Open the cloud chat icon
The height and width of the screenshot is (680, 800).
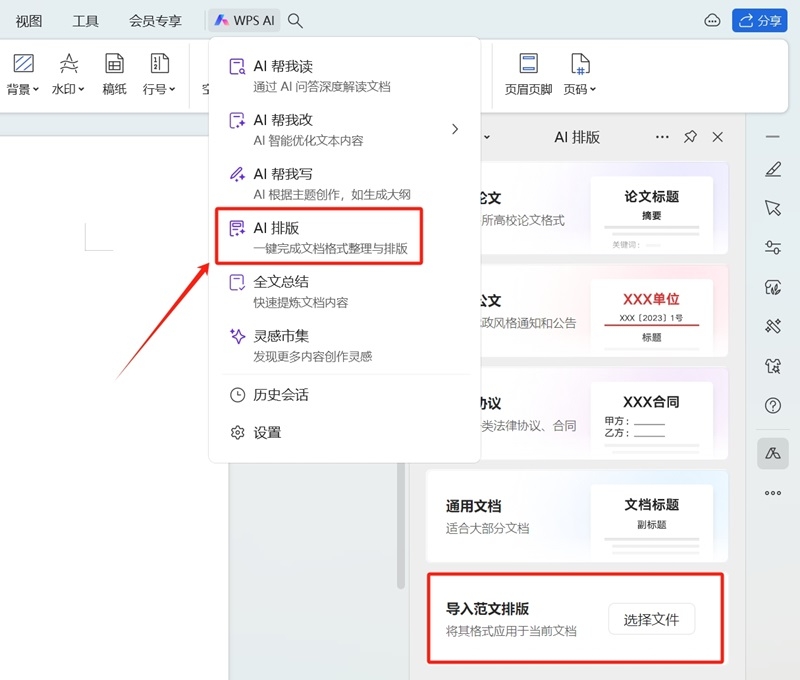(x=712, y=20)
